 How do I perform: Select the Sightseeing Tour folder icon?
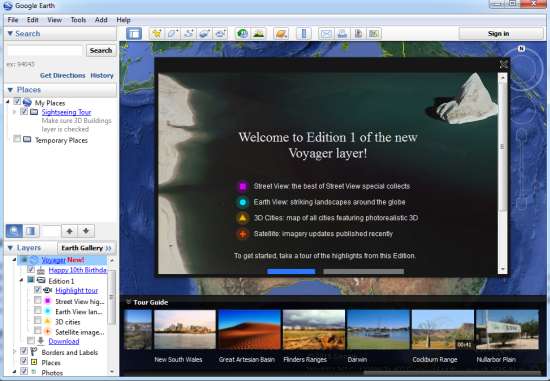[34, 112]
